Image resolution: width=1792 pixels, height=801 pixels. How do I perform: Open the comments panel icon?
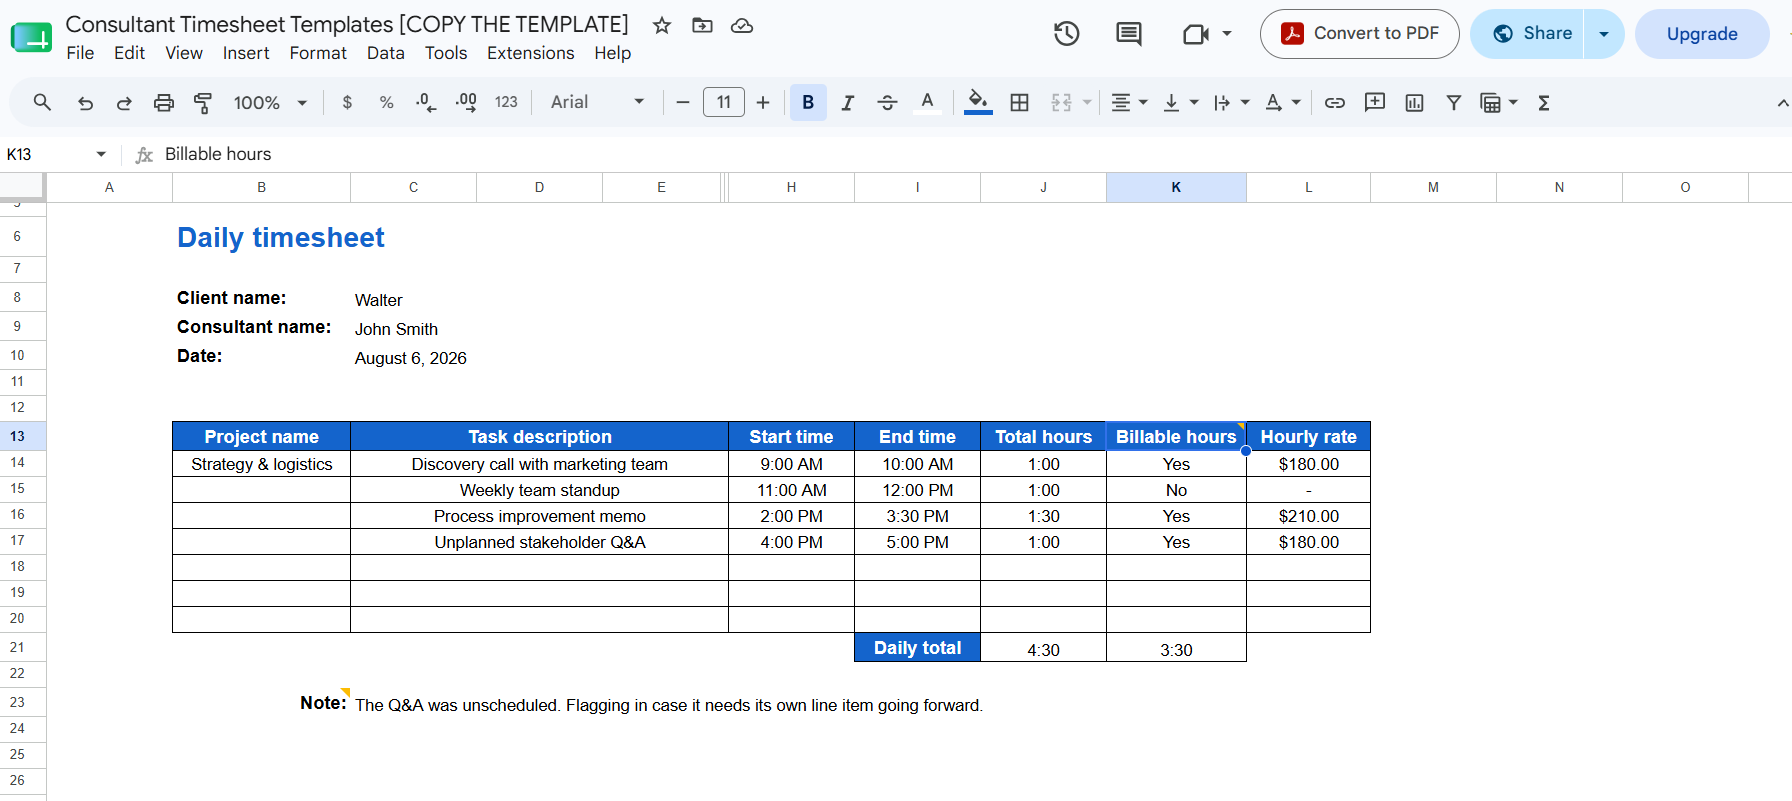(x=1129, y=34)
